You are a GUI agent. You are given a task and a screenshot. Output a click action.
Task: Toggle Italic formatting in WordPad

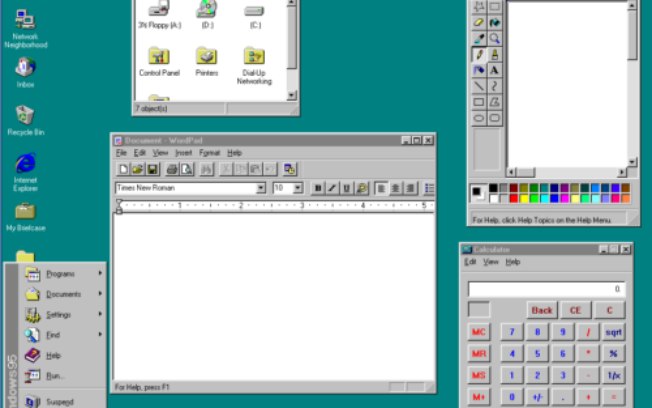click(332, 188)
